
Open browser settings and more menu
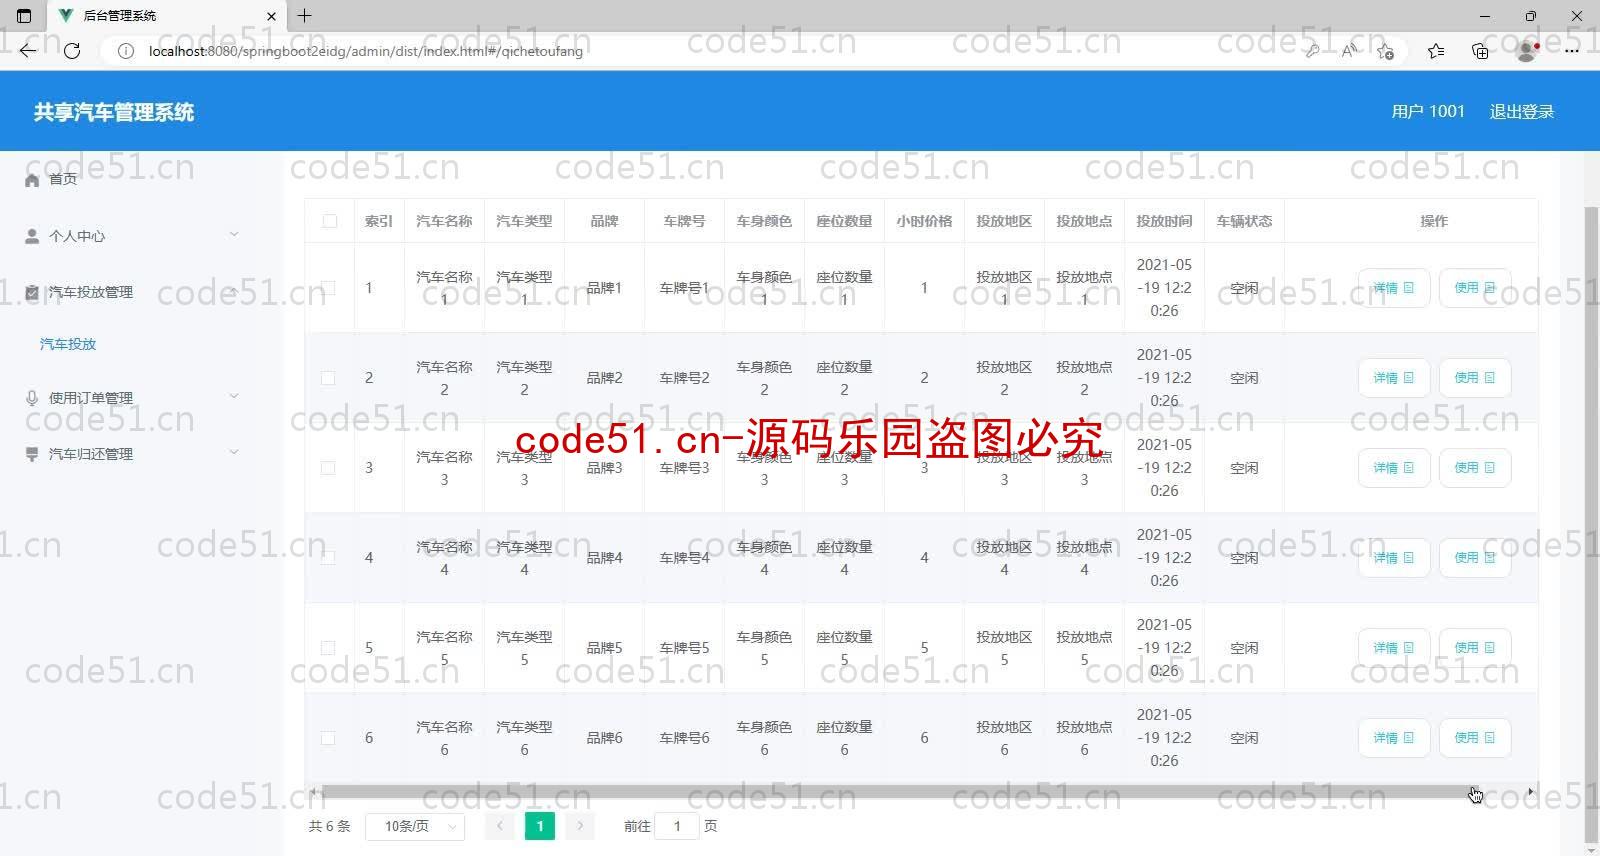[1572, 51]
